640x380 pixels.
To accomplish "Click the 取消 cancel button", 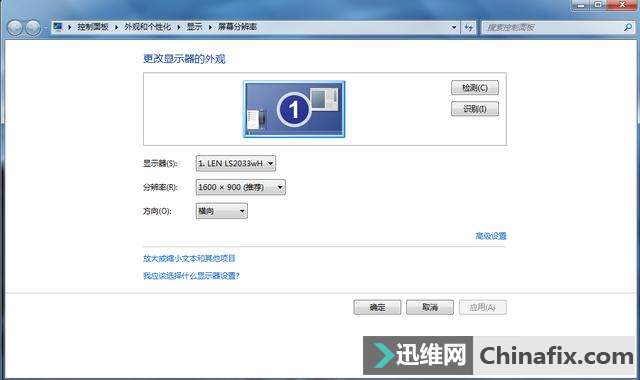I will coord(430,307).
